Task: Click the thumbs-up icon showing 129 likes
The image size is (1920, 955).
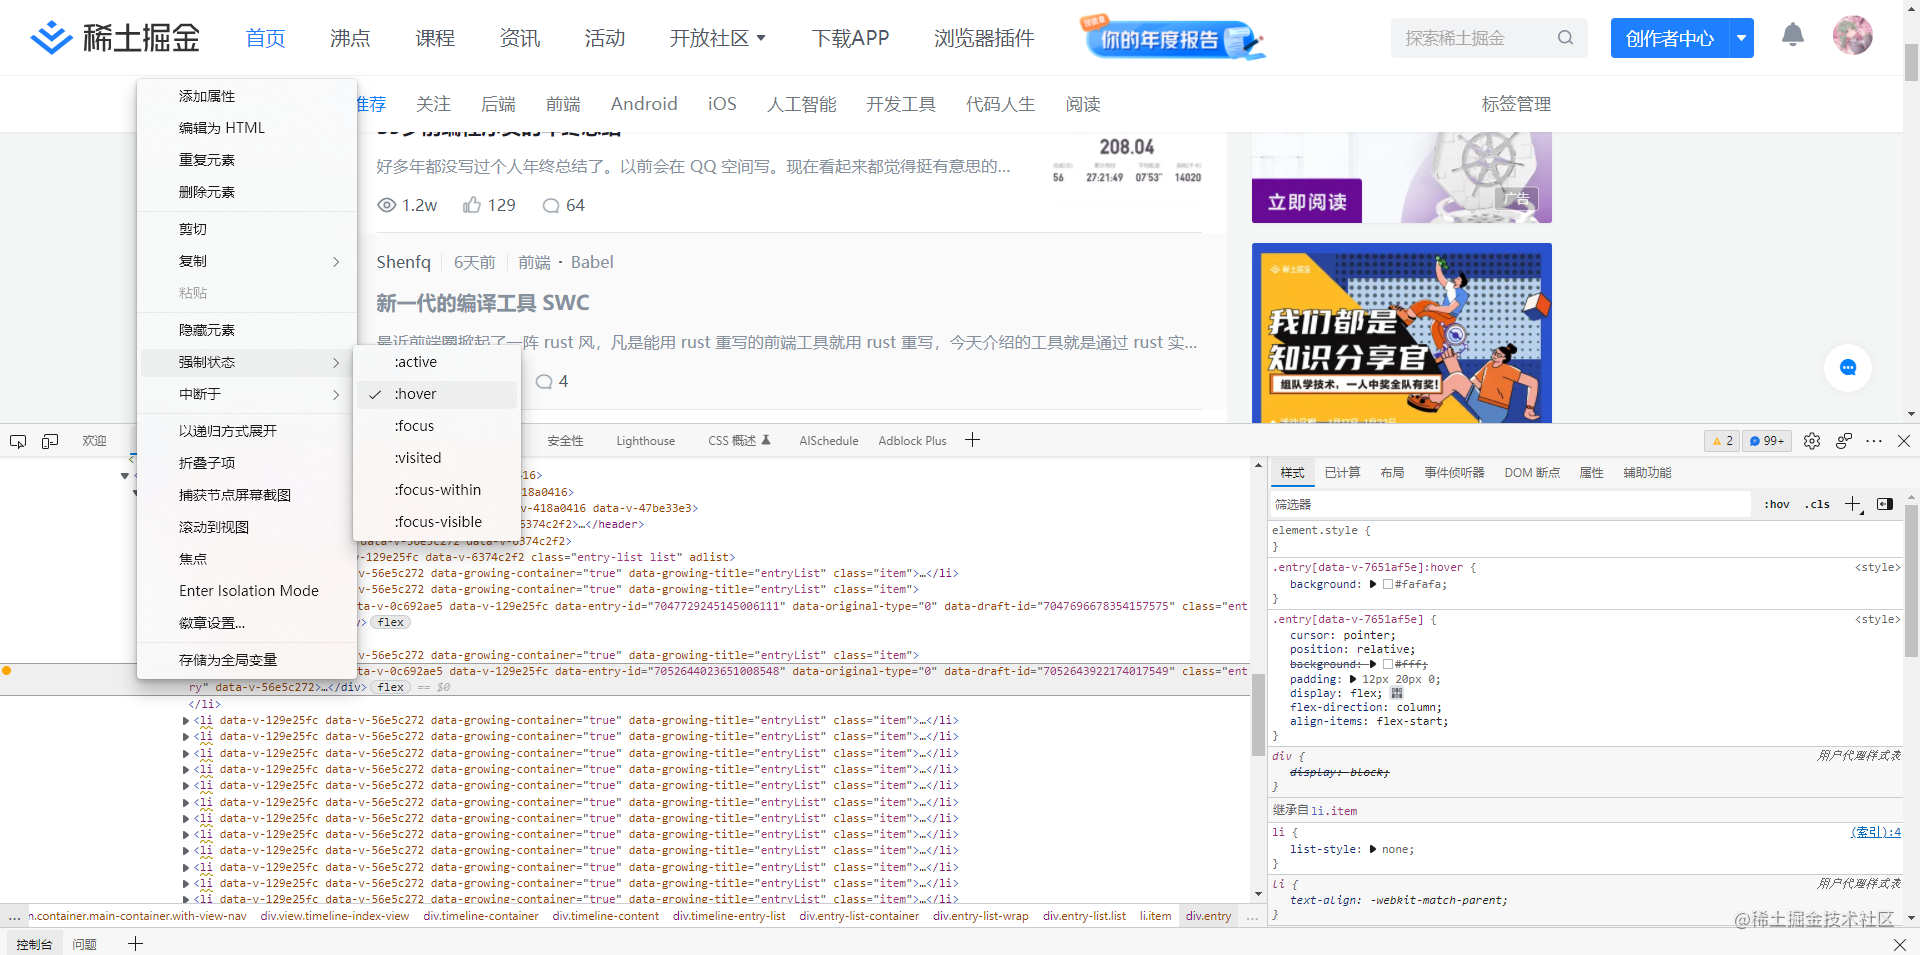Action: tap(472, 205)
